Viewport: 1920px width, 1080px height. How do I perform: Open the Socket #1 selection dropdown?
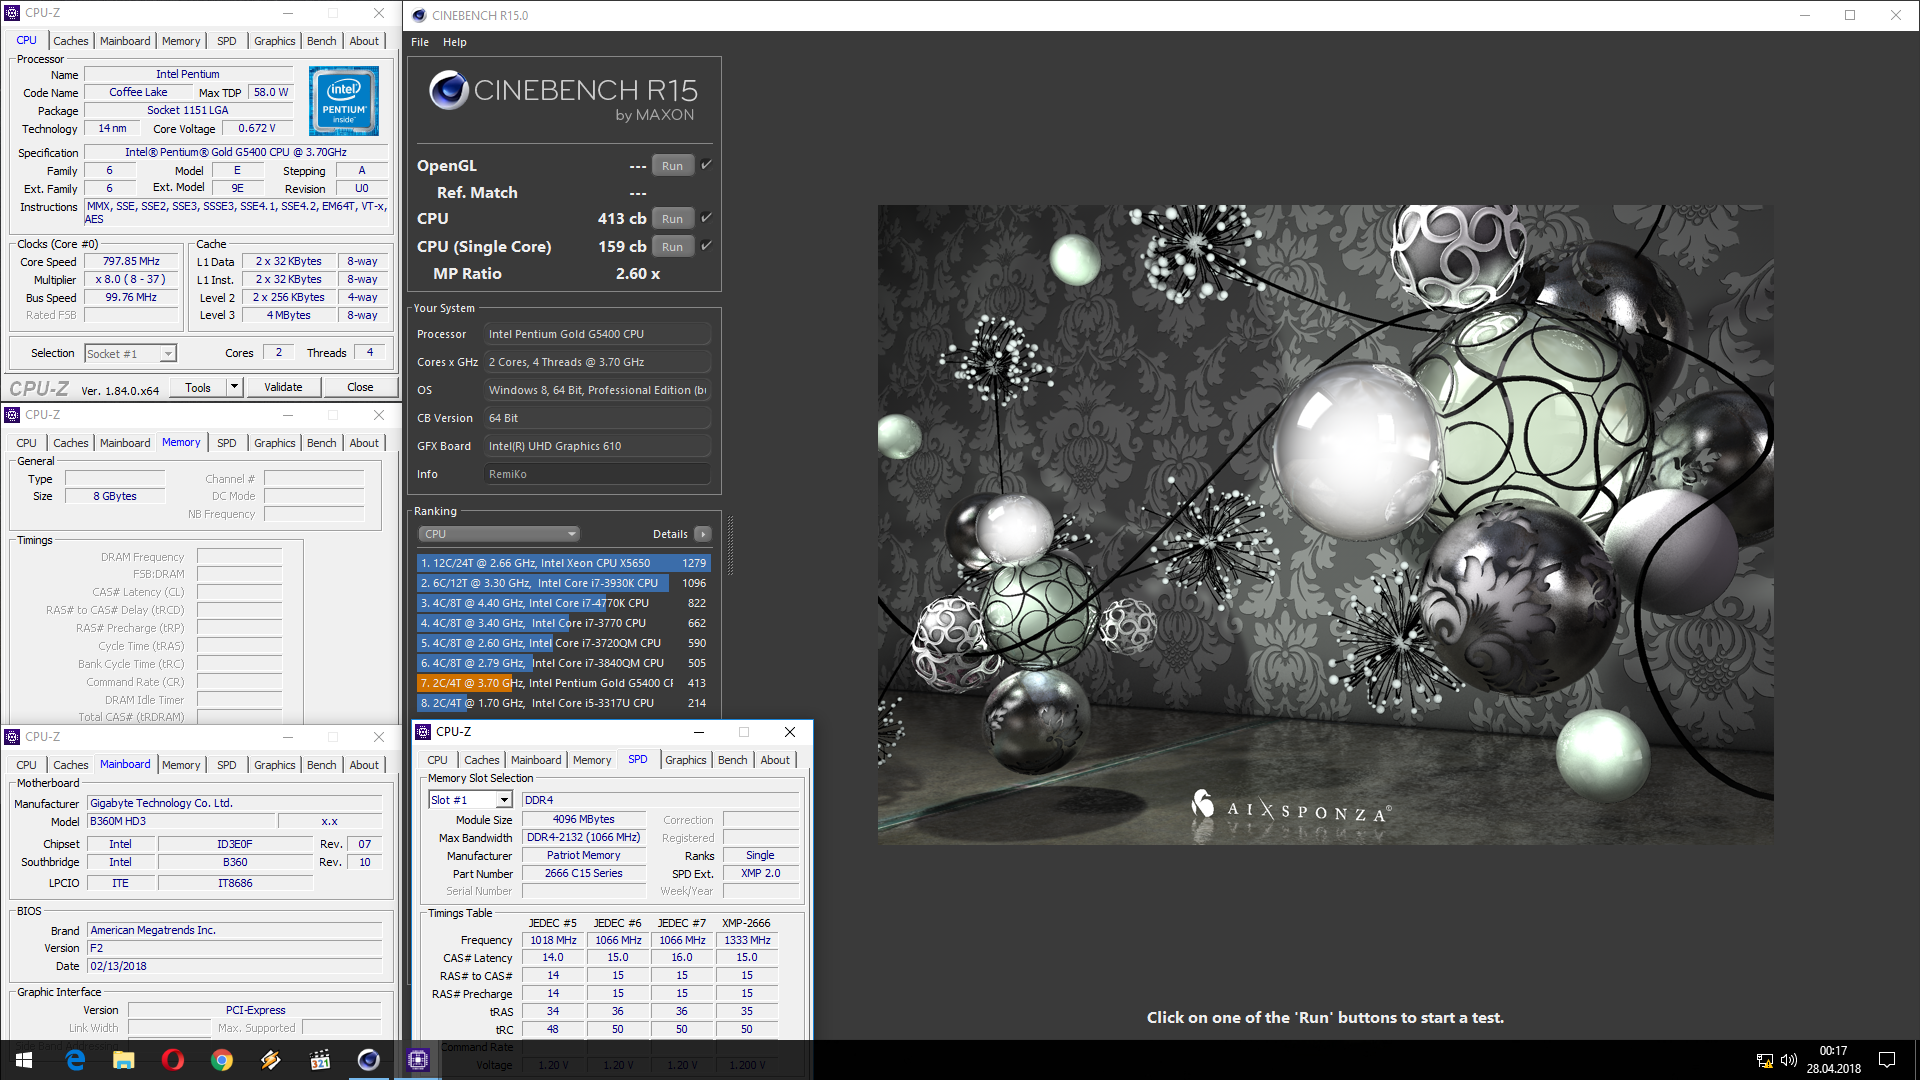(x=130, y=353)
